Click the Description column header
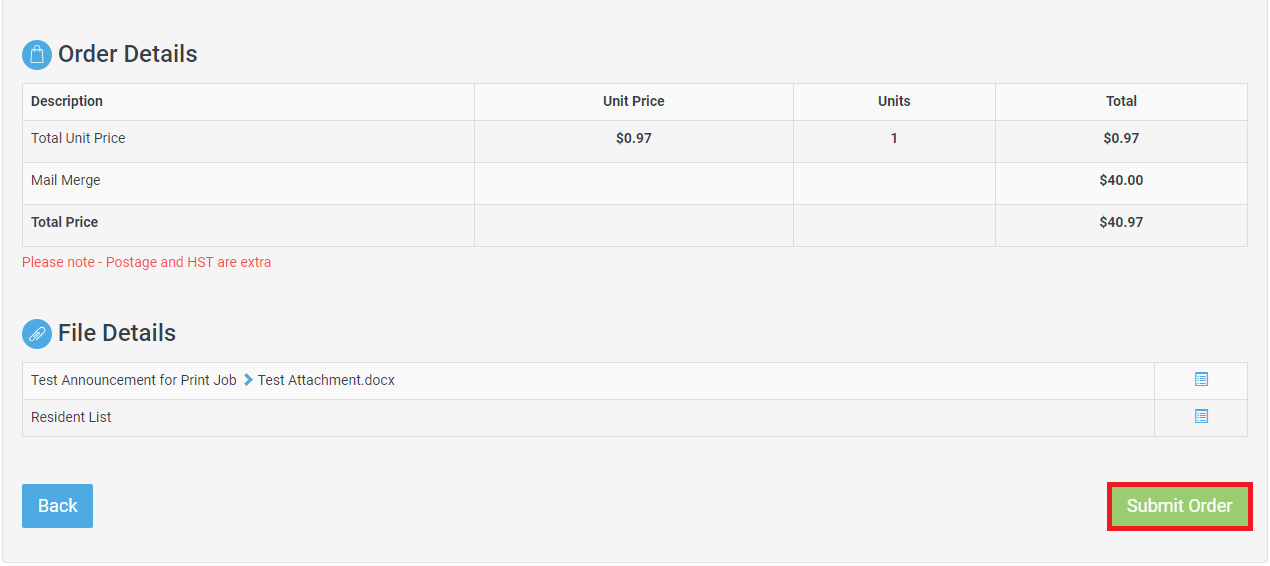The height and width of the screenshot is (566, 1270). [67, 101]
